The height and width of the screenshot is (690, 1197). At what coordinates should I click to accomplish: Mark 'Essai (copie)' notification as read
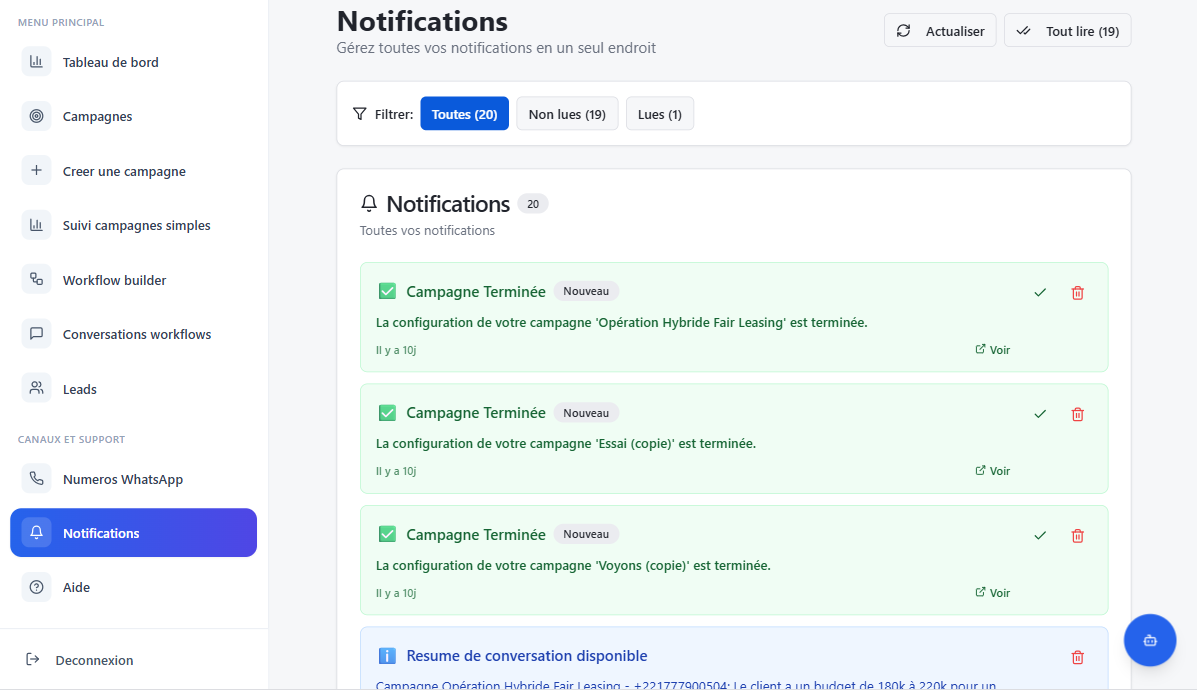click(x=1040, y=414)
